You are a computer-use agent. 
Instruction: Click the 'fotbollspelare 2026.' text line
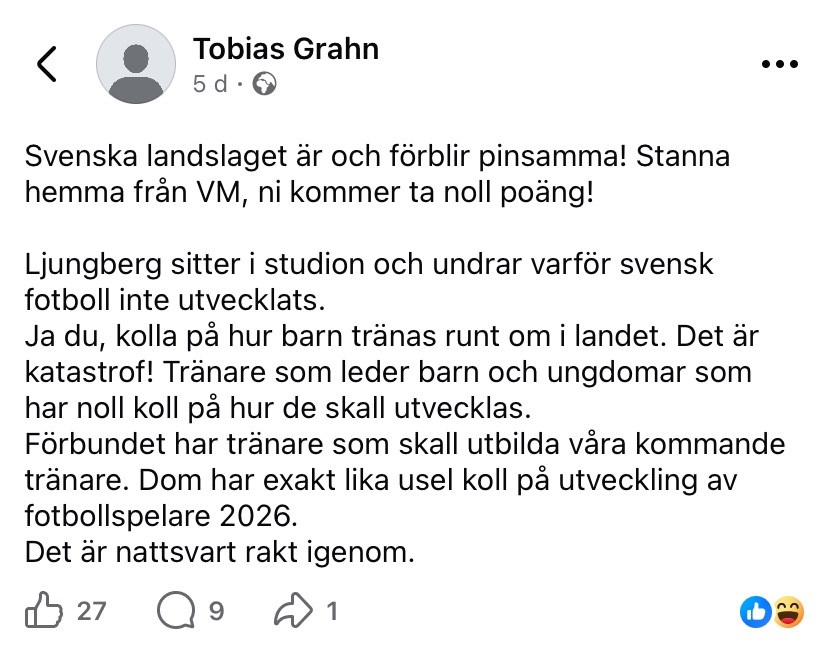tap(162, 516)
